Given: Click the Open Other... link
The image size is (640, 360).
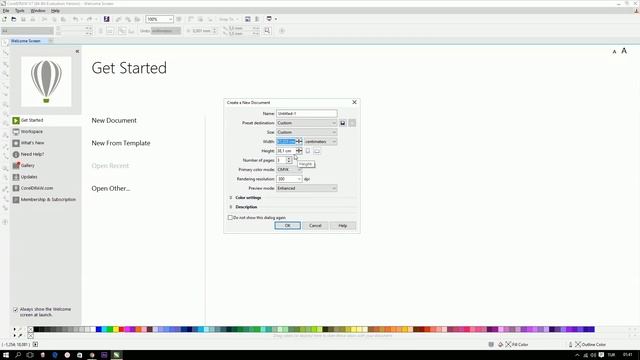Looking at the screenshot, I should pos(111,189).
